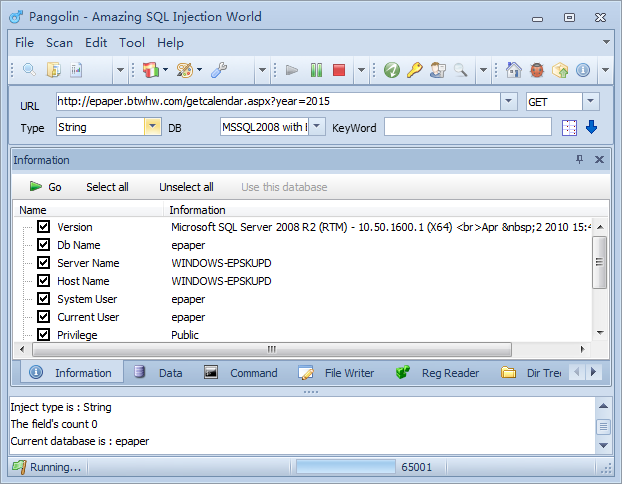Open the File menu
This screenshot has width=622, height=484.
click(24, 42)
